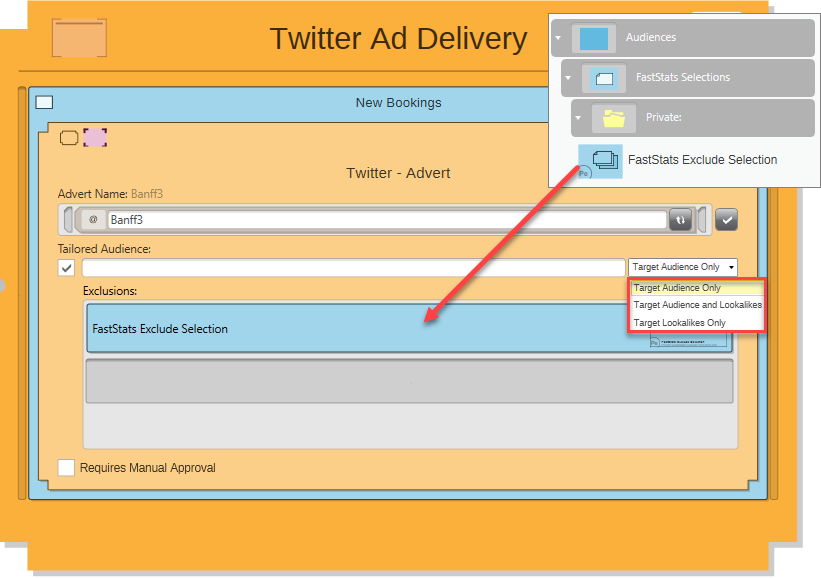The image size is (821, 578).
Task: Click the Requires Manual Approval label
Action: coord(148,468)
